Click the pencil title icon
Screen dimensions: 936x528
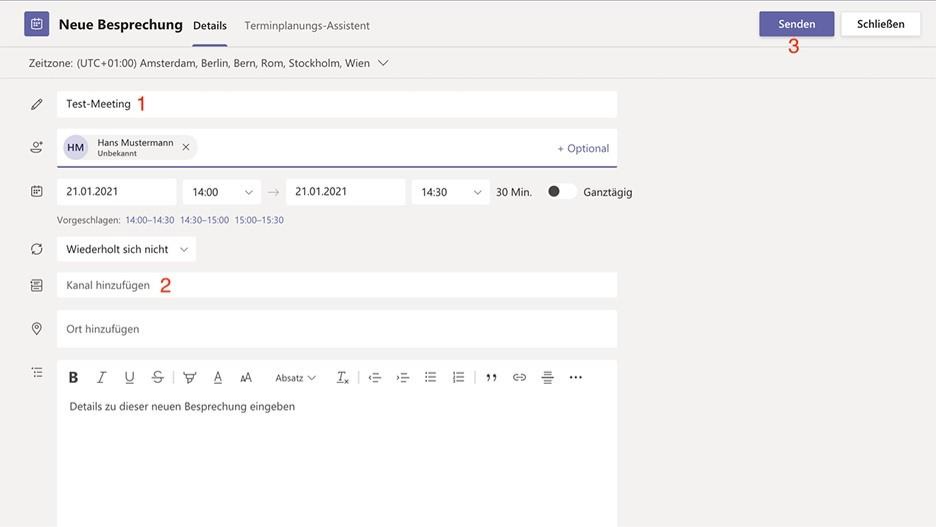click(x=36, y=104)
